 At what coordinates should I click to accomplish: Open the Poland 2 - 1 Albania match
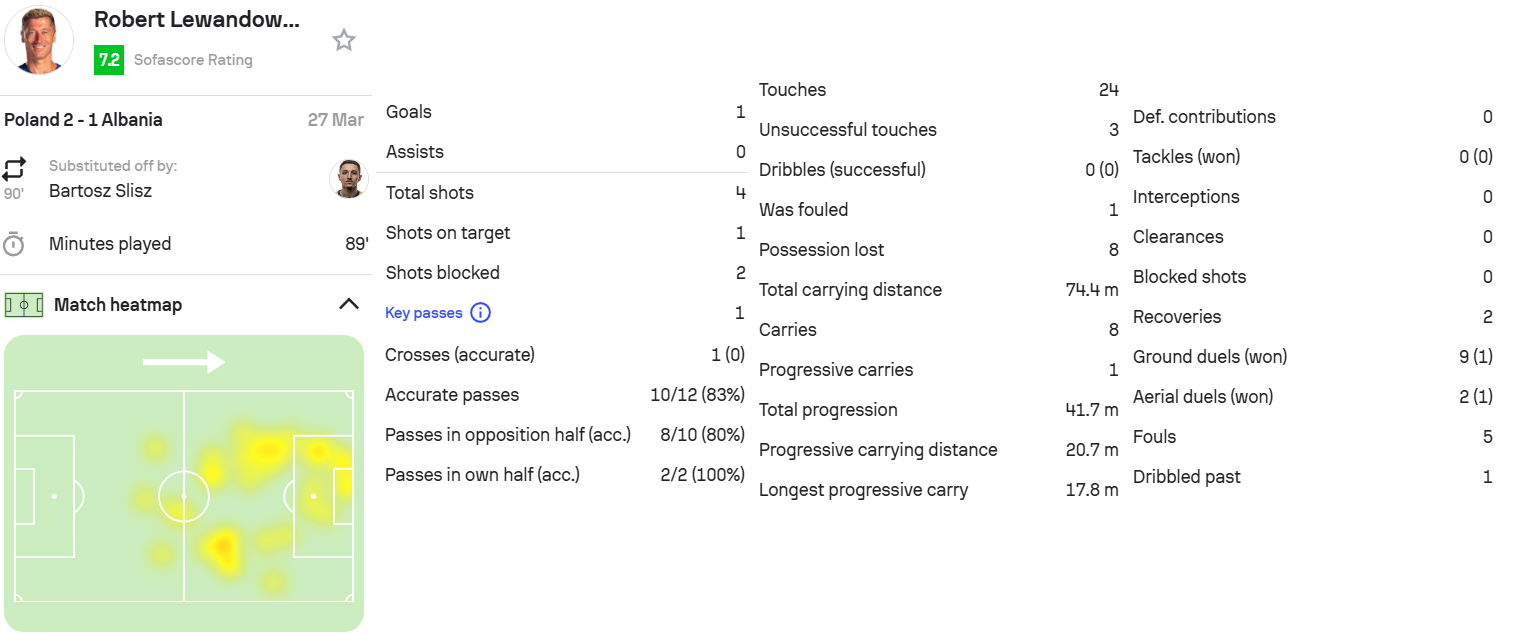click(83, 120)
